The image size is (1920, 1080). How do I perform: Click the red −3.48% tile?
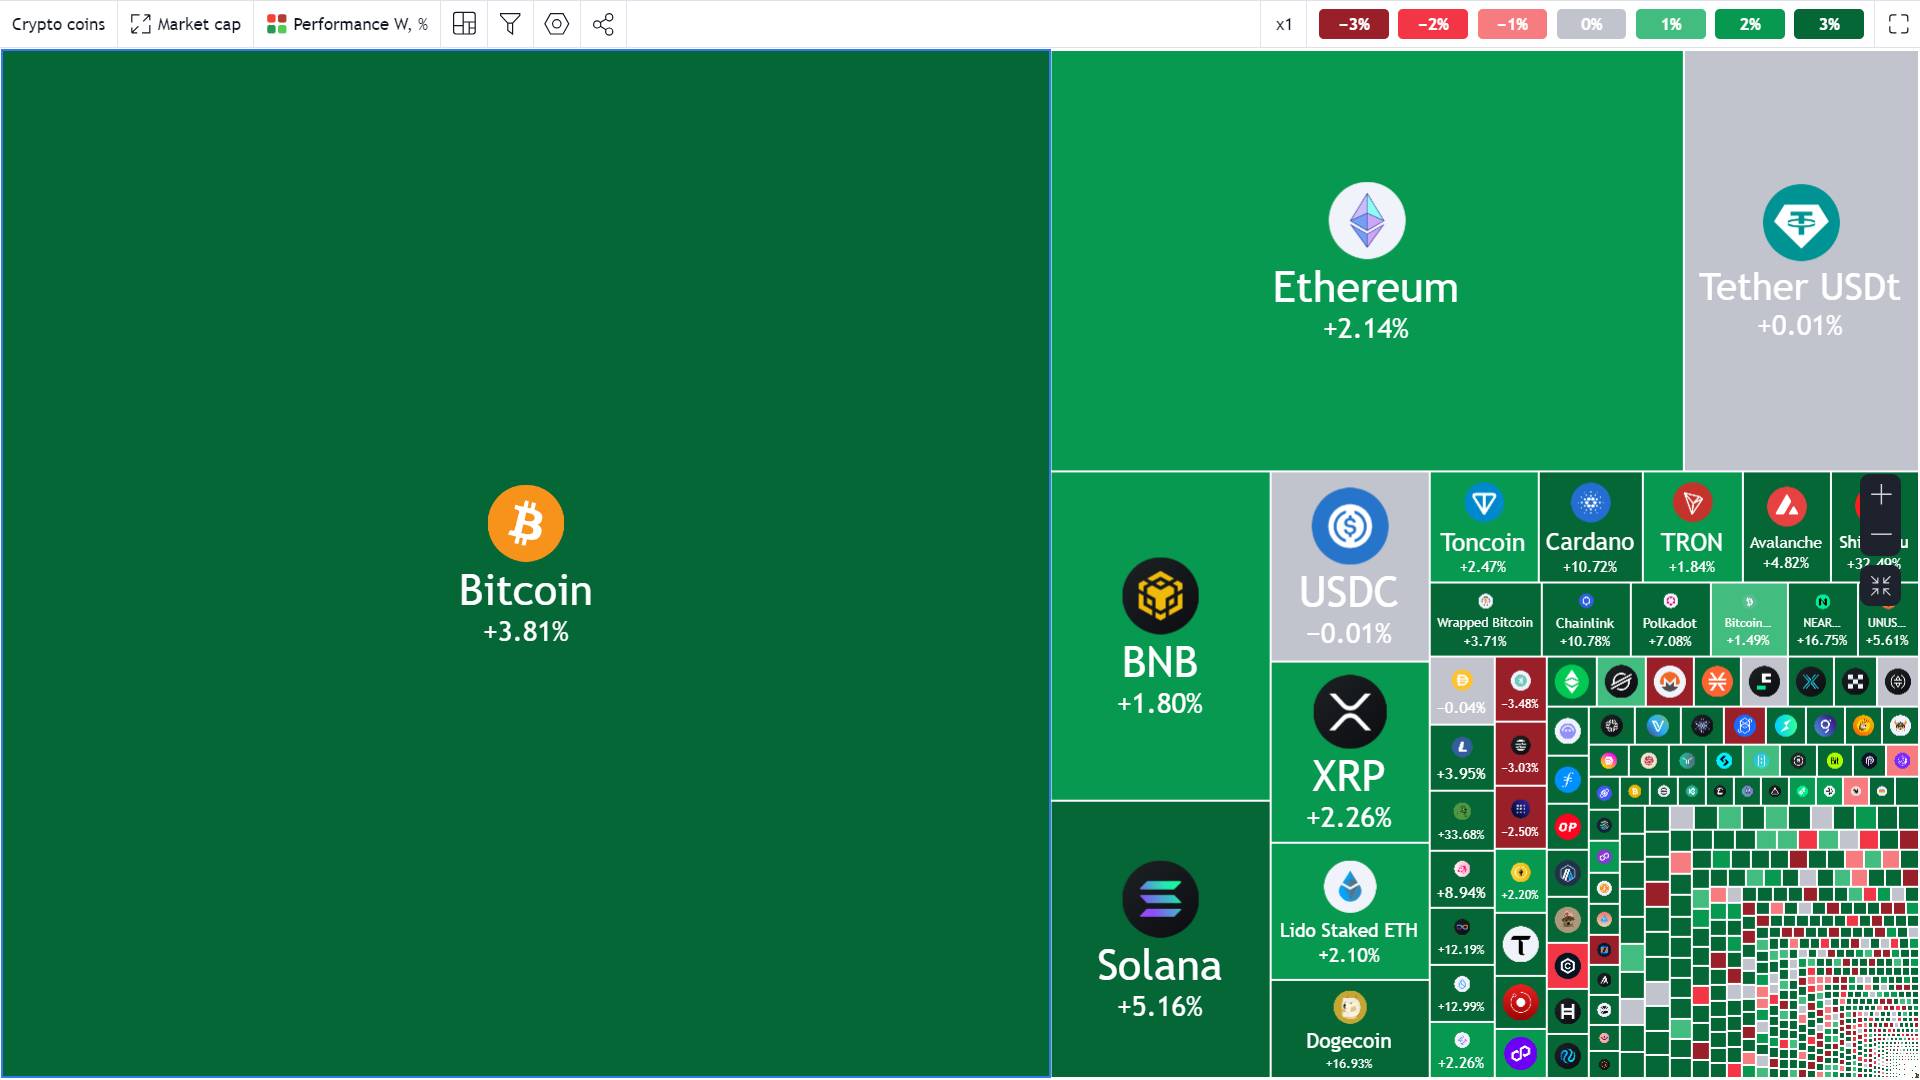tap(1520, 690)
